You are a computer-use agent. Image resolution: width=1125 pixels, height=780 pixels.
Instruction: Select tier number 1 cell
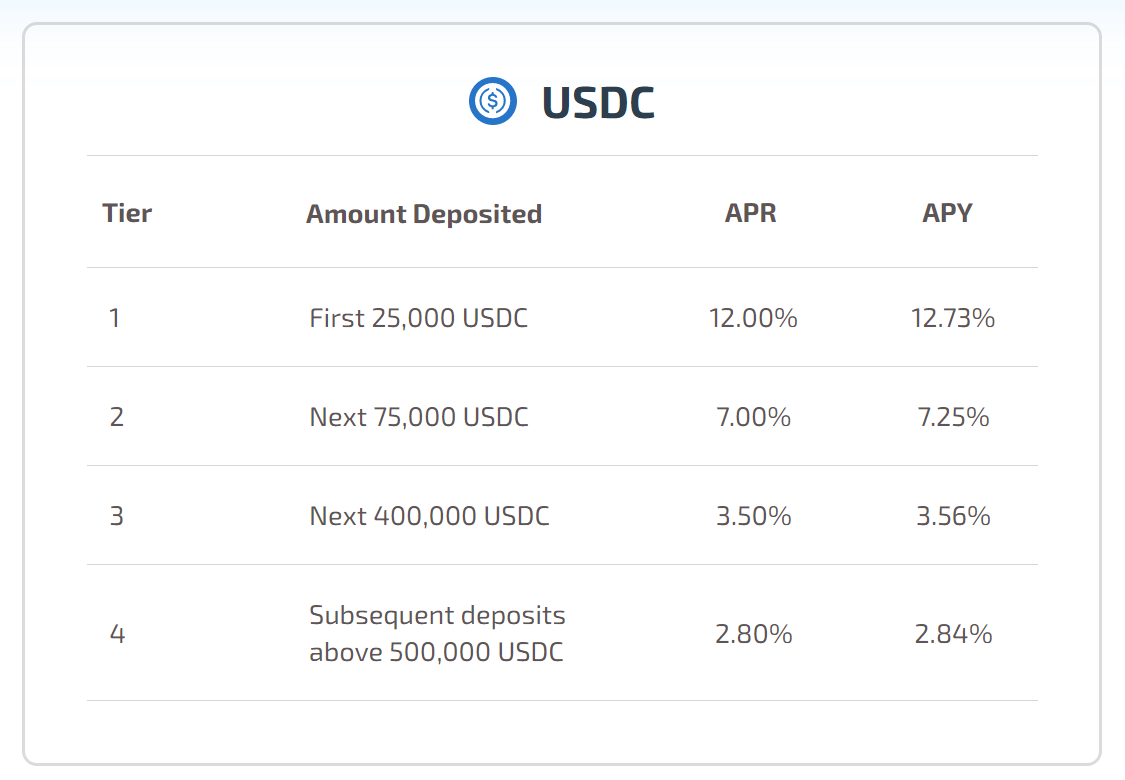coord(114,318)
